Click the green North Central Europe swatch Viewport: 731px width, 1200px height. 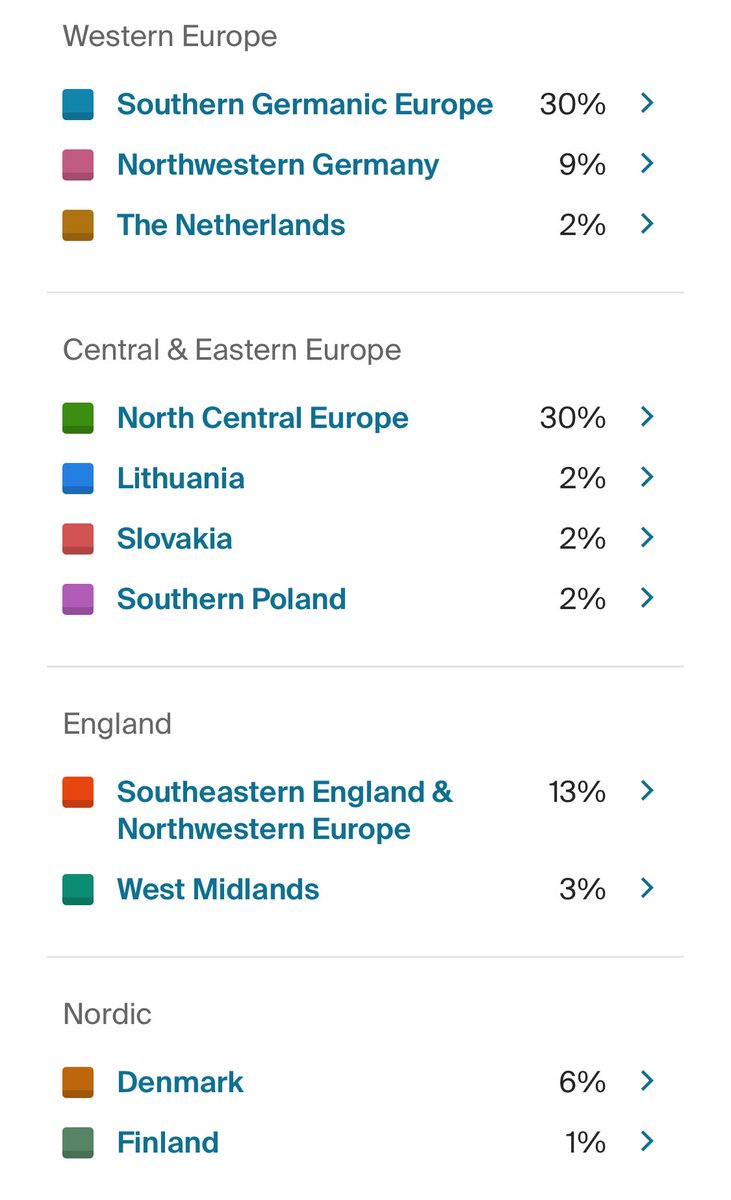coord(78,418)
